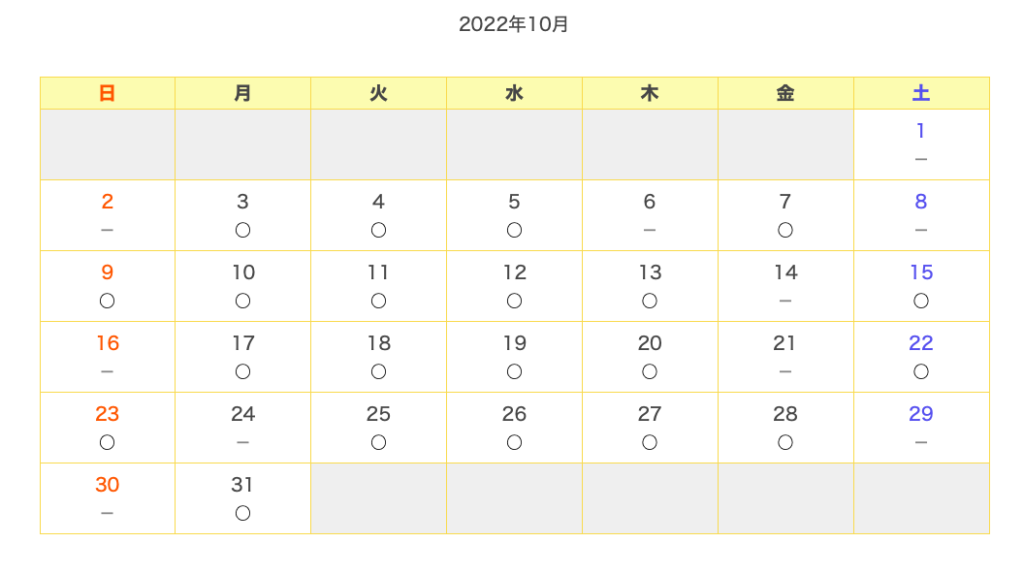This screenshot has width=1024, height=575.
Task: Click the 日 Sunday column header
Action: point(107,93)
